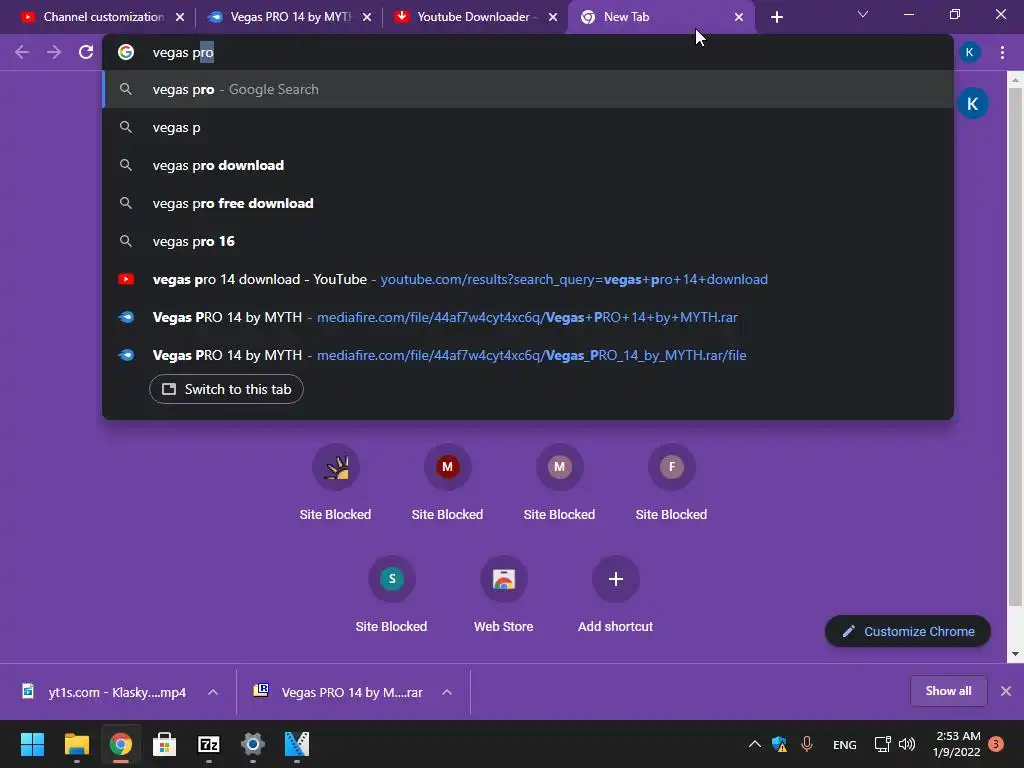Open the Vegas Pro taskbar icon
The width and height of the screenshot is (1024, 768).
tap(296, 744)
